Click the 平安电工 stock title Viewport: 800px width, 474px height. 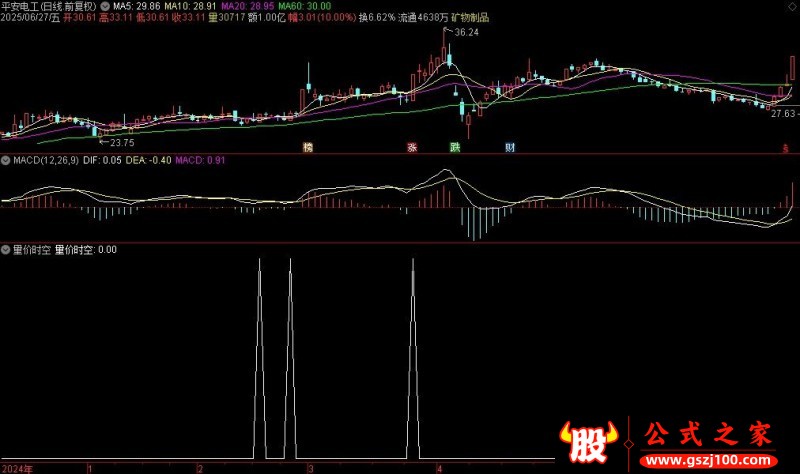click(x=18, y=7)
